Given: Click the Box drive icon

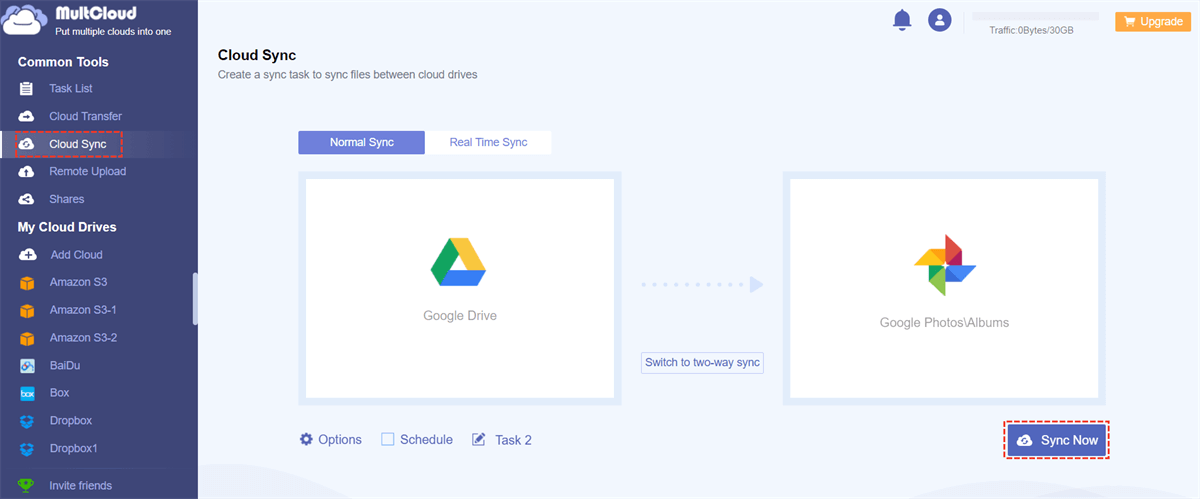Looking at the screenshot, I should [27, 393].
